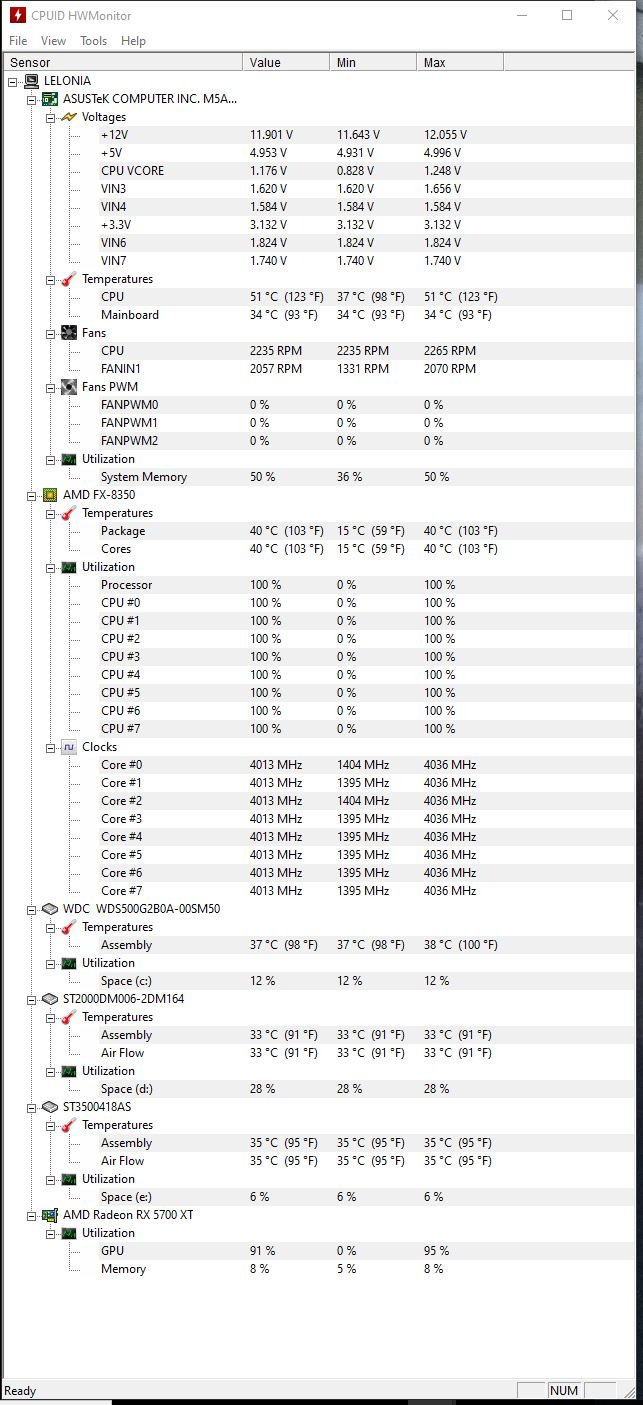Click the Sensor column header
643x1405 pixels.
122,62
